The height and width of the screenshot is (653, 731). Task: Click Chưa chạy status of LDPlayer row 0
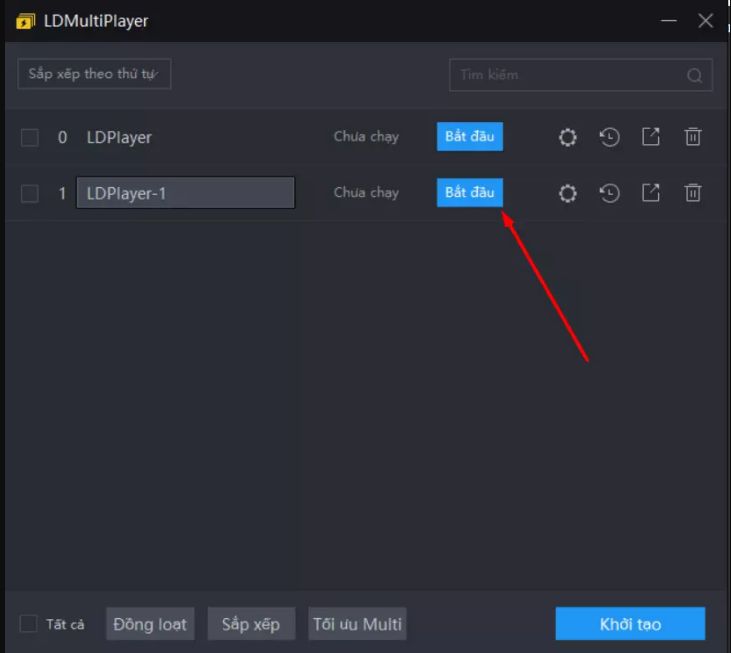click(366, 137)
